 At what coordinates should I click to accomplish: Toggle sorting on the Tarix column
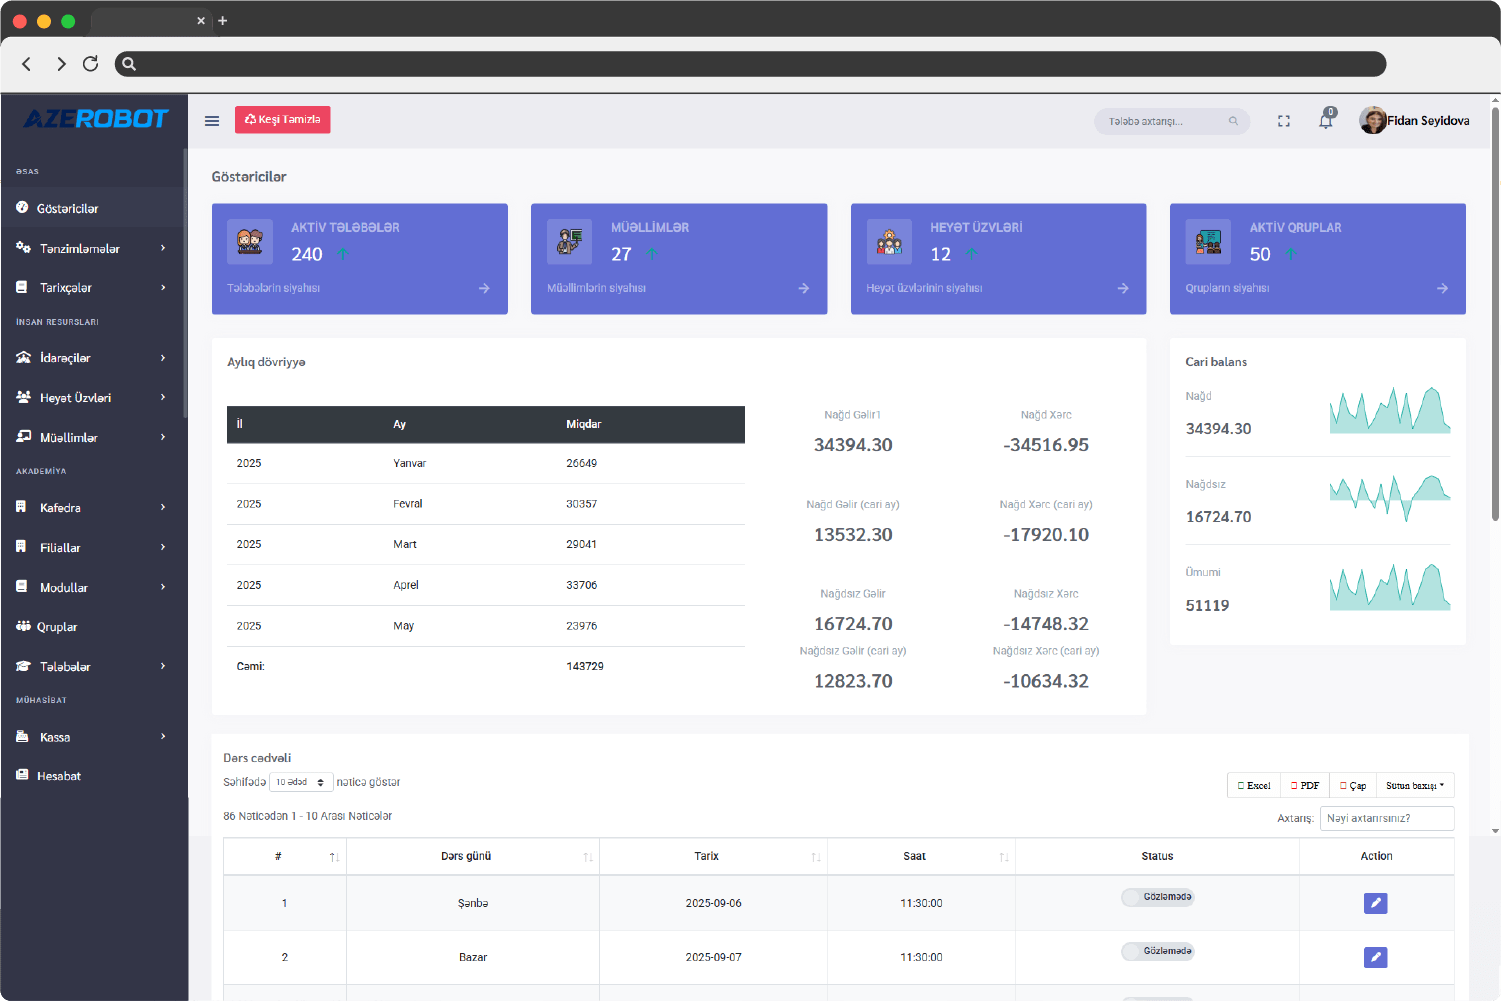click(x=816, y=856)
